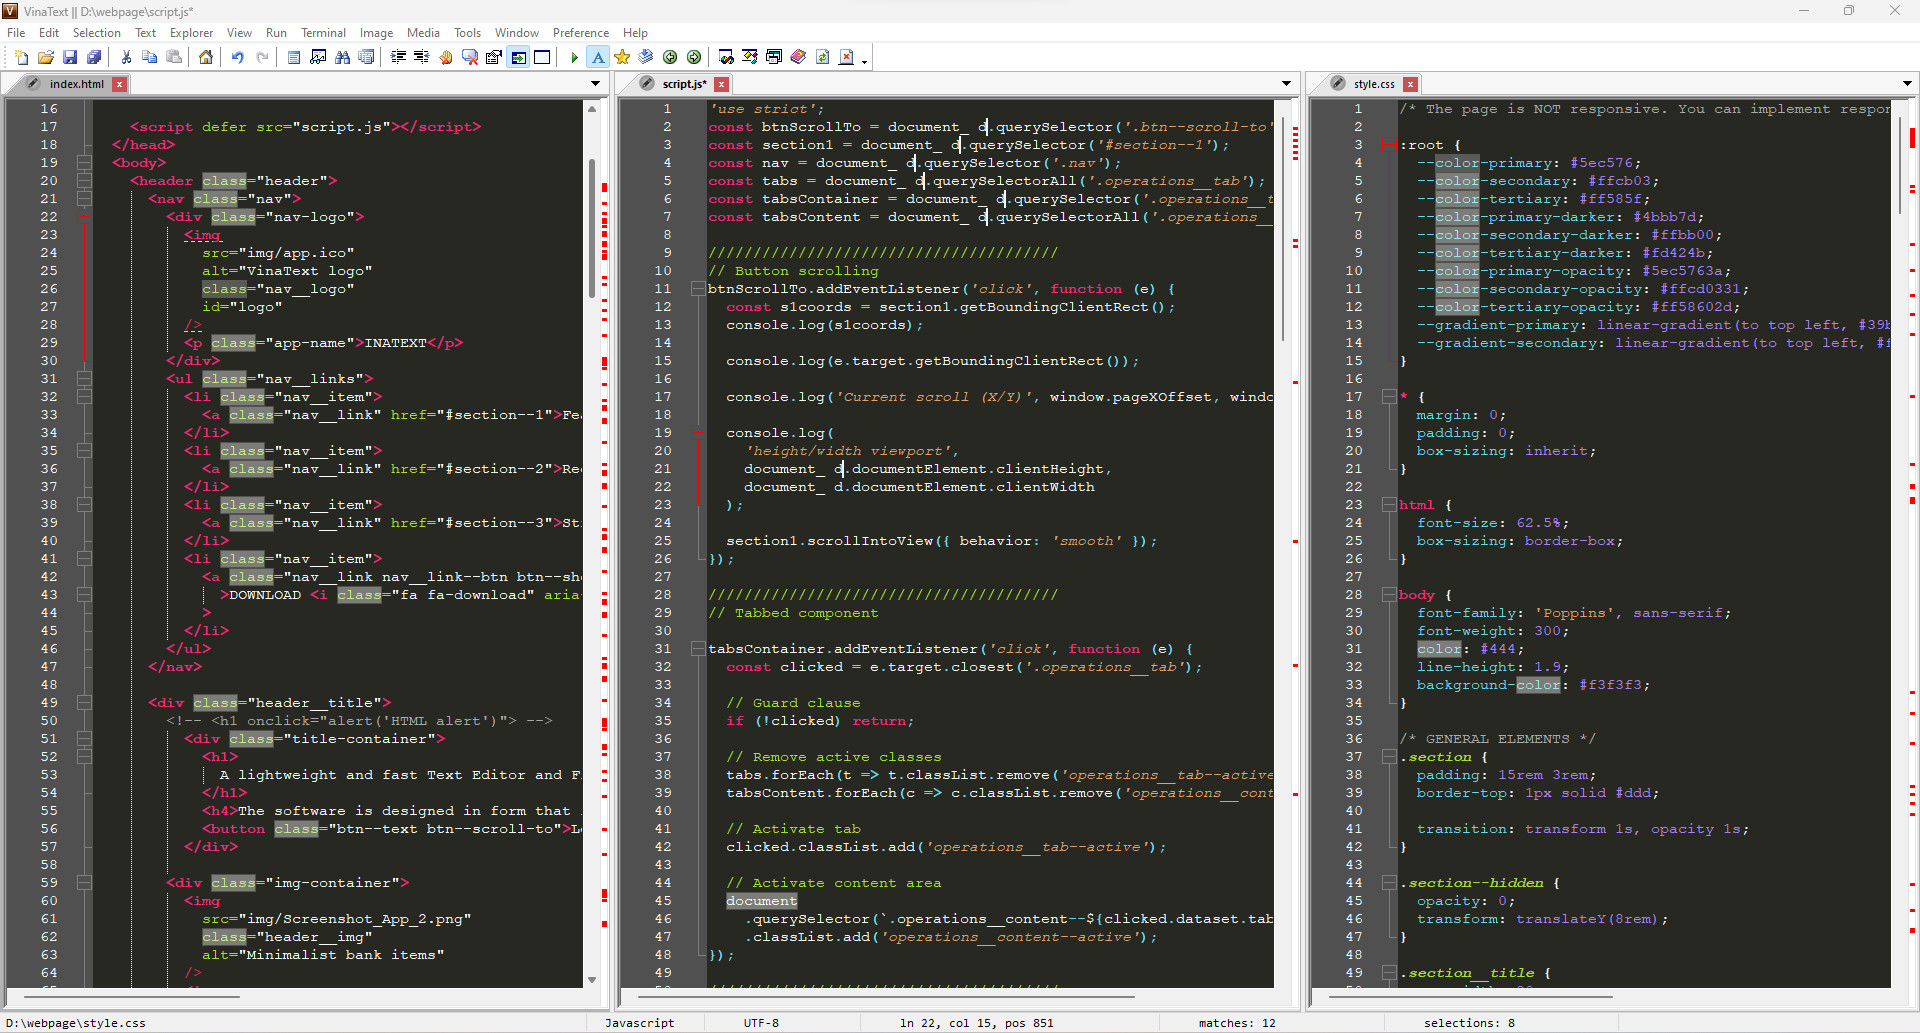The image size is (1920, 1033).
Task: Click the 'UTF-8' encoding status entry
Action: [x=761, y=1023]
